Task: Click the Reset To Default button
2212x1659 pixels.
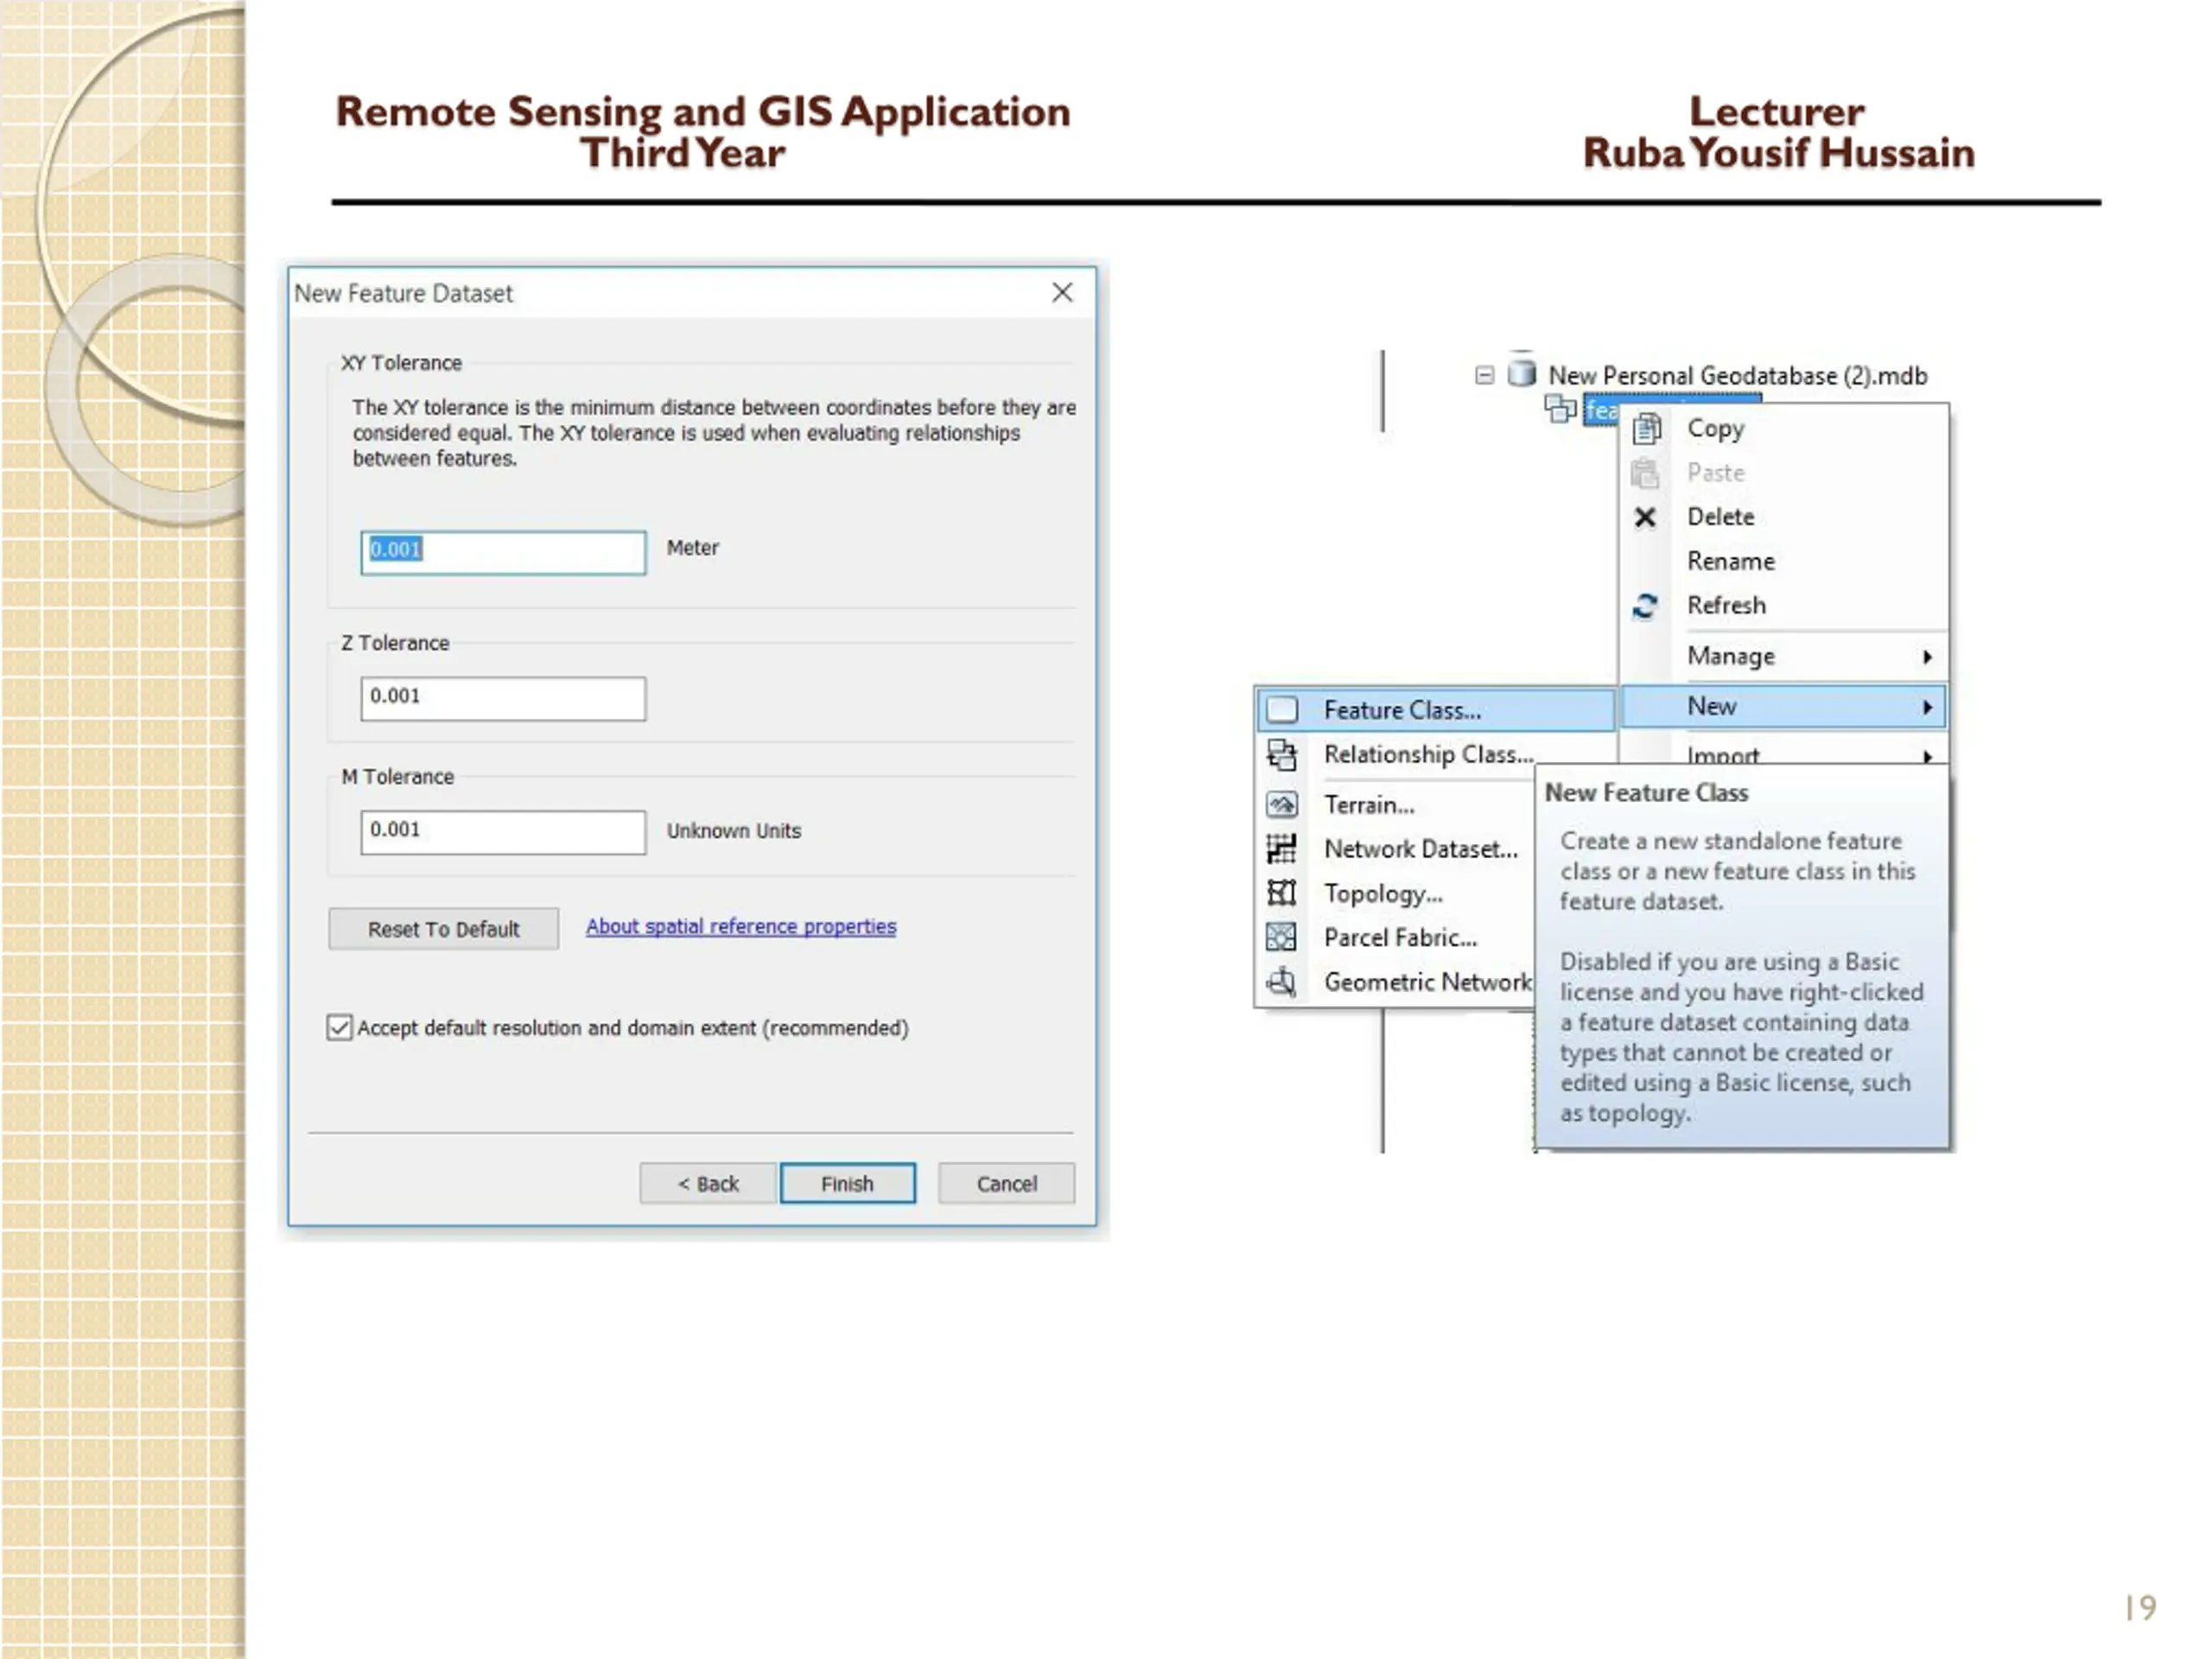Action: 444,929
